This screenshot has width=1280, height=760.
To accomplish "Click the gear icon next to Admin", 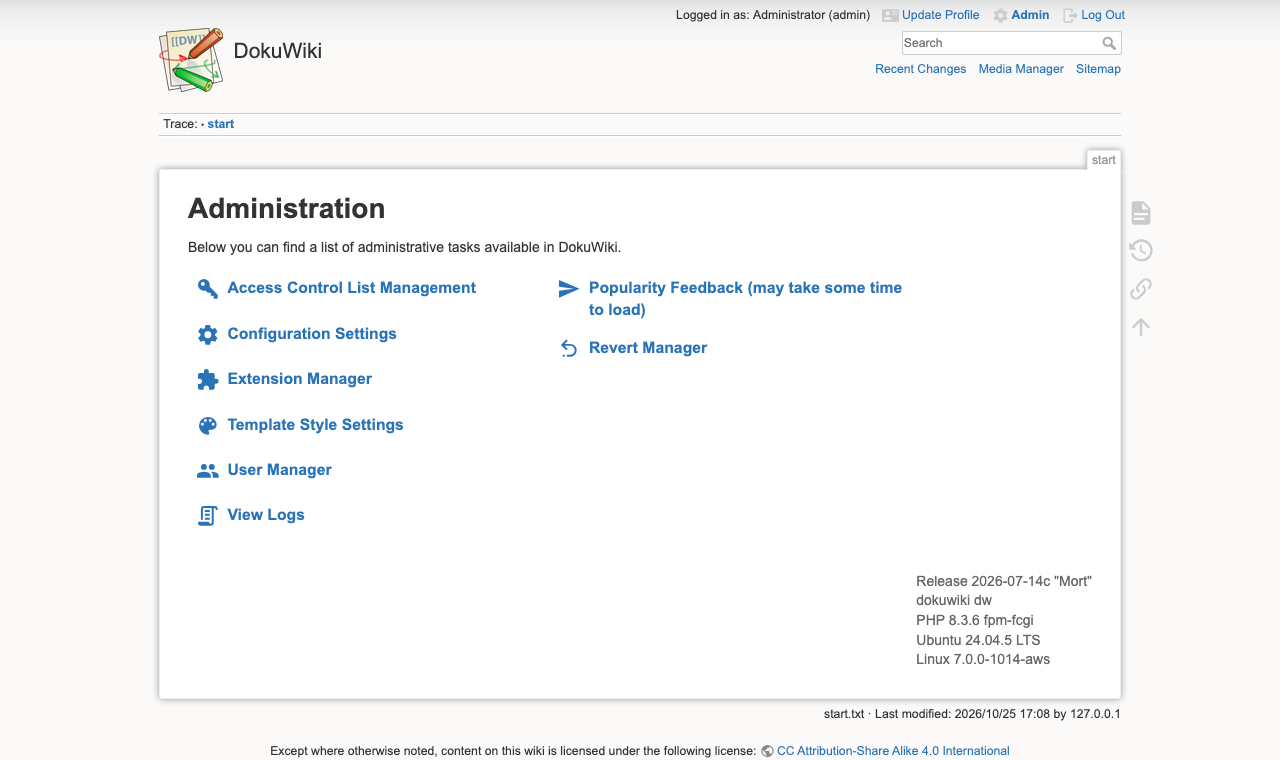I will coord(1000,16).
